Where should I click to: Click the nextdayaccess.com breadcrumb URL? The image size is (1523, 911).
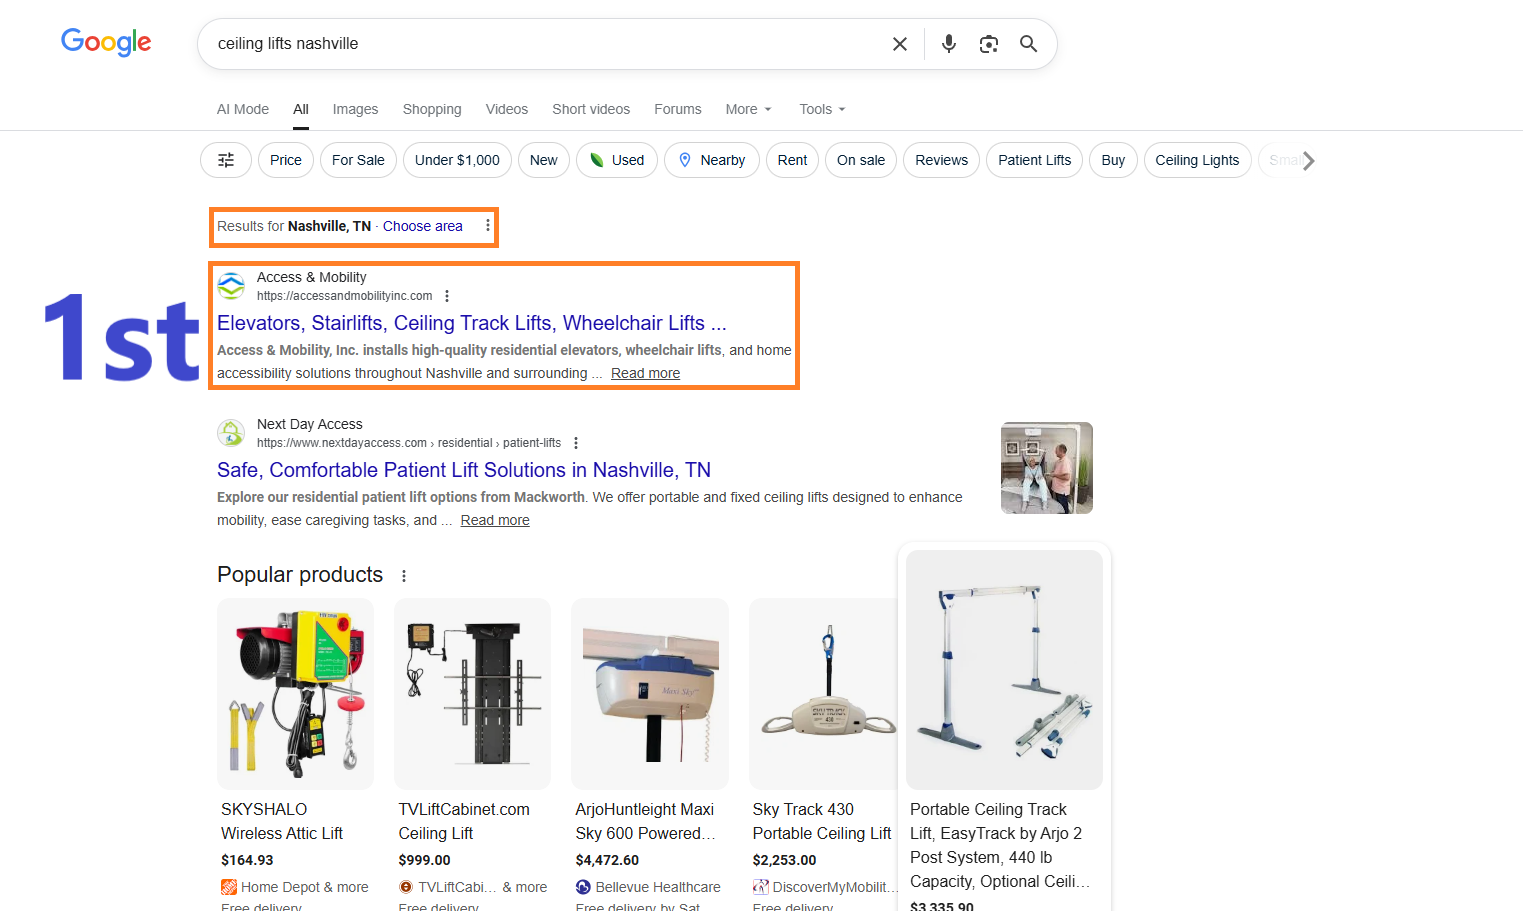click(x=409, y=443)
